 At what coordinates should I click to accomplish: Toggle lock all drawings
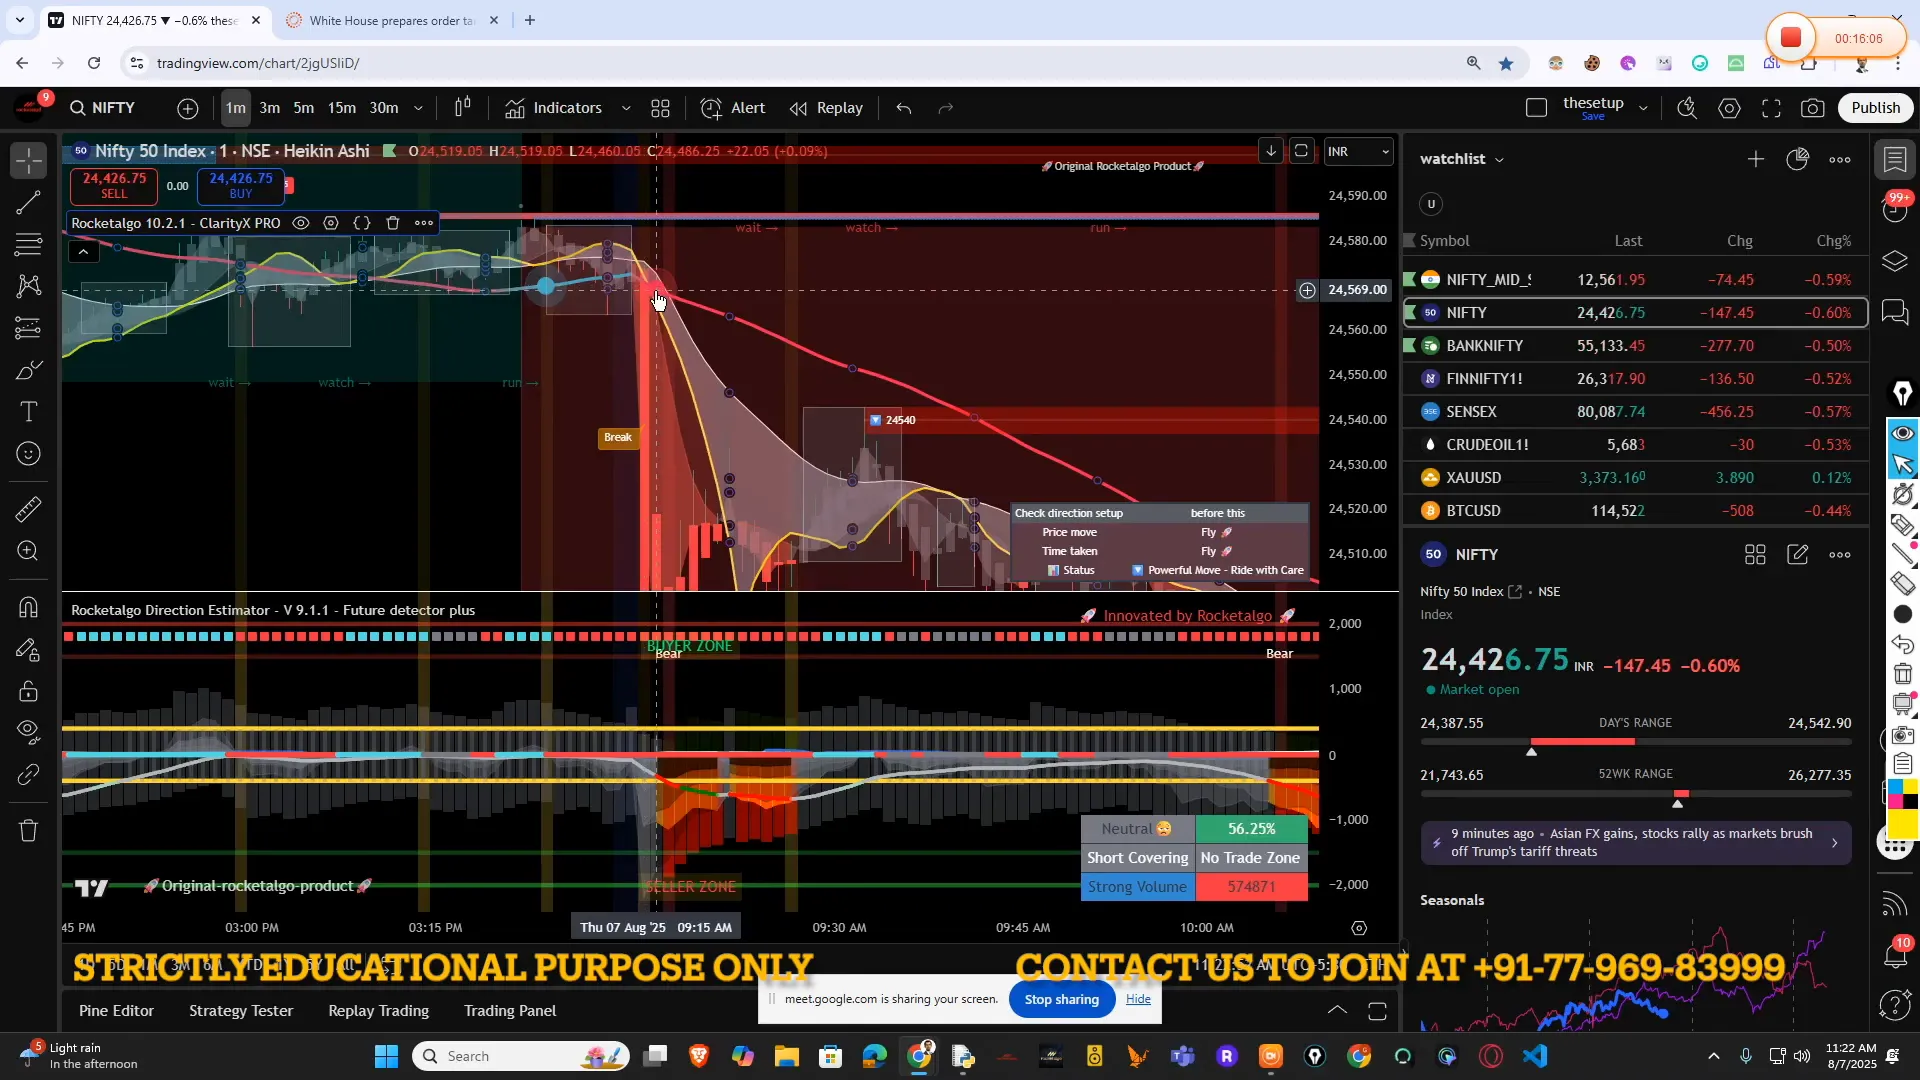click(x=29, y=691)
